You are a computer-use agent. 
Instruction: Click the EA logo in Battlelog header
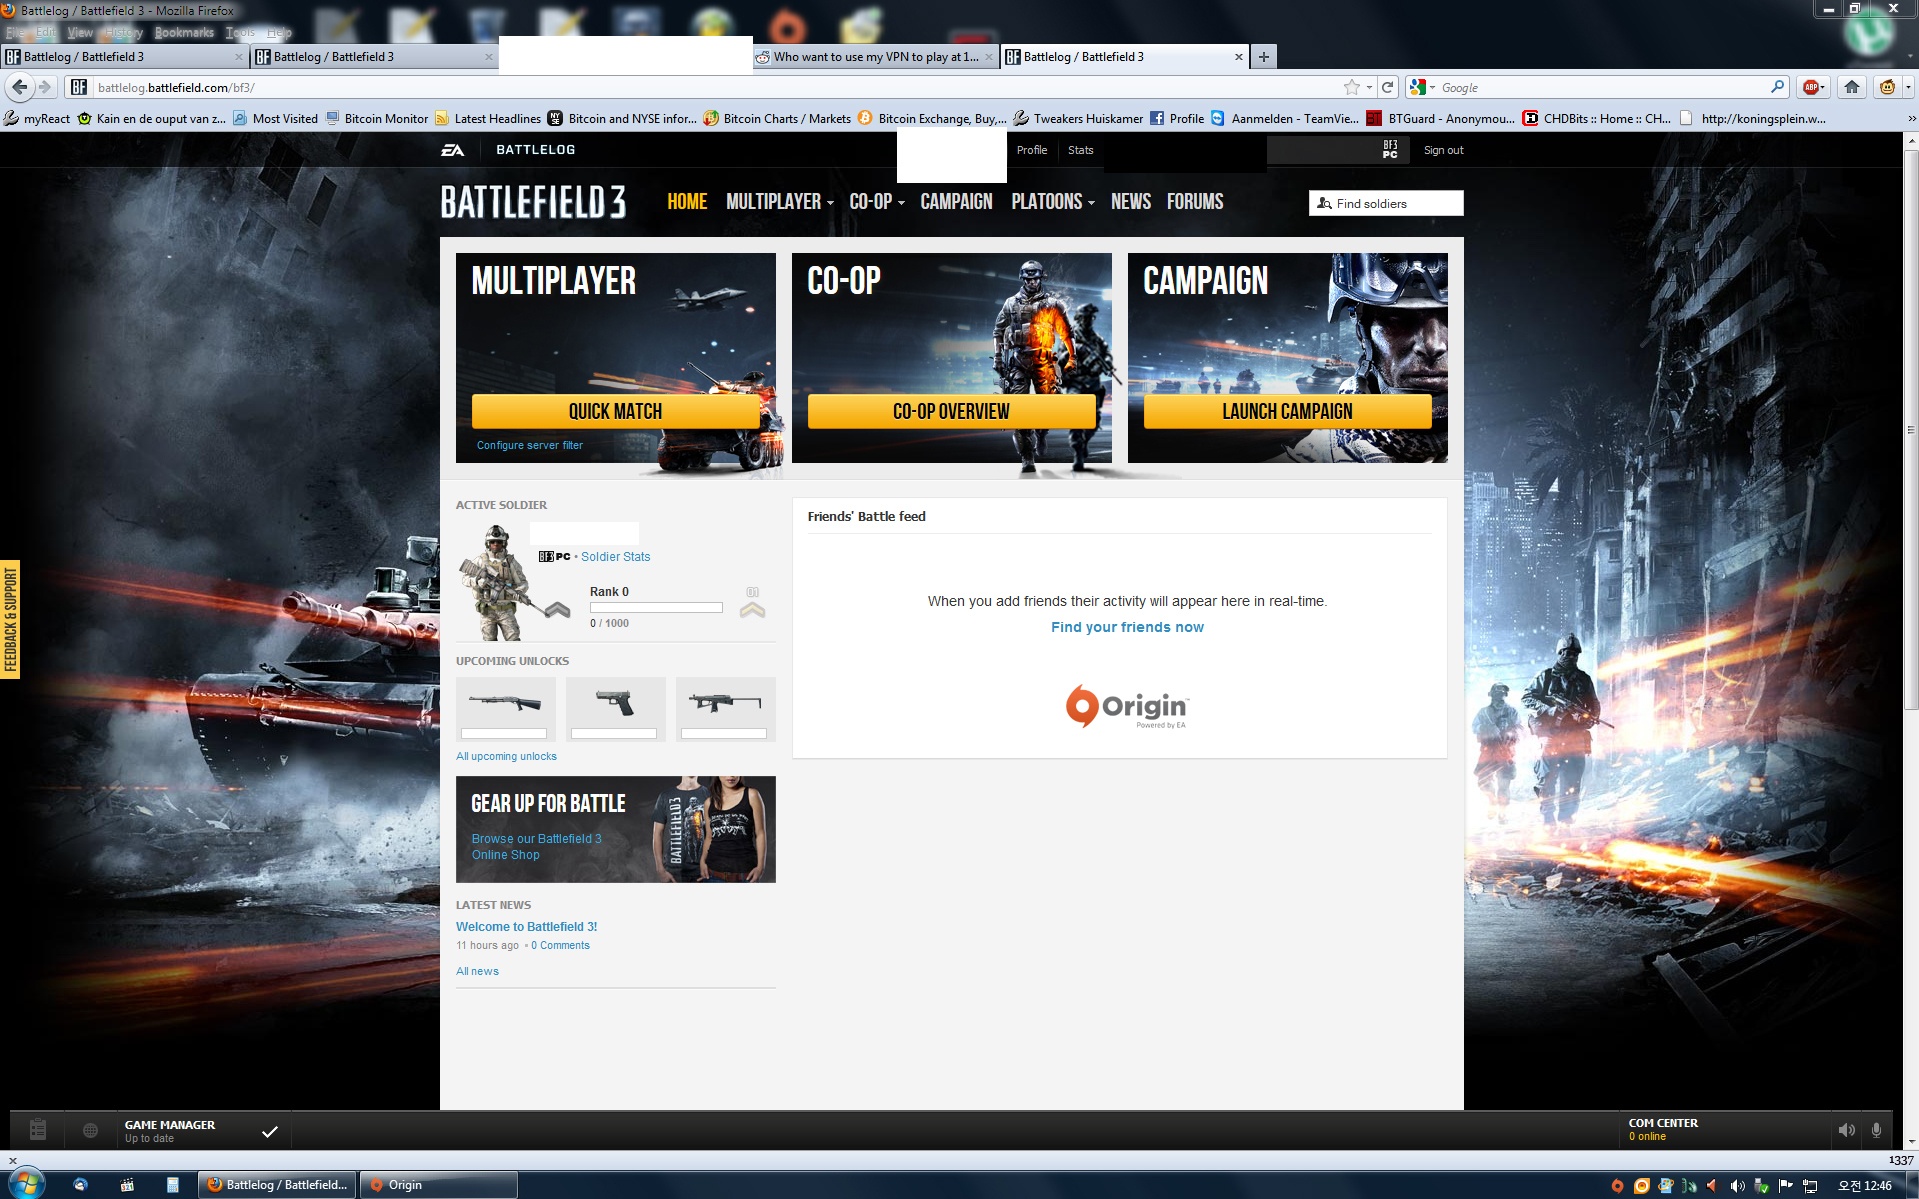[453, 150]
